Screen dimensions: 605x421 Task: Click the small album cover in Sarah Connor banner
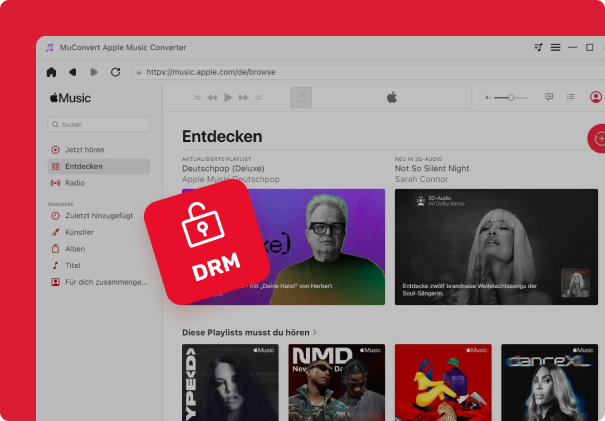(x=575, y=283)
